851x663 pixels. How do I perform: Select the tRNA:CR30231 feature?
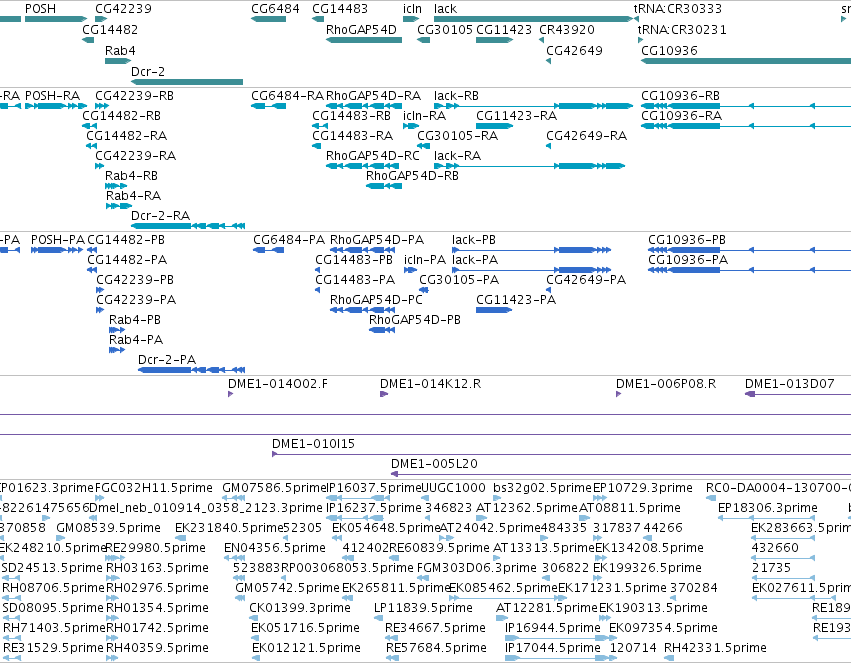[640, 40]
